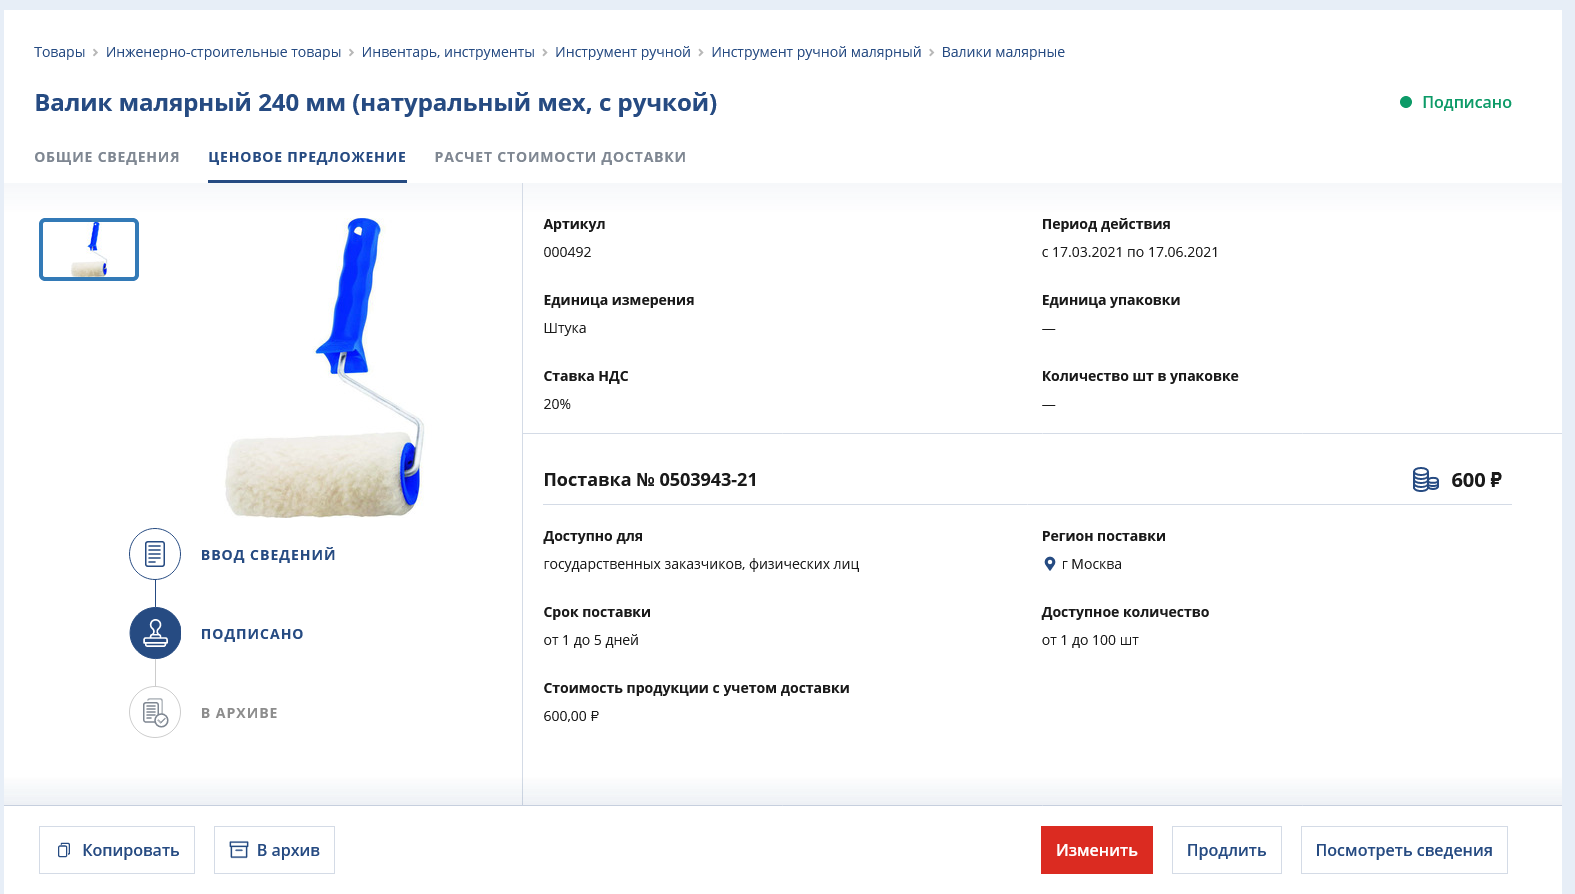1575x894 pixels.
Task: Select the paint roller thumbnail image
Action: pos(89,249)
